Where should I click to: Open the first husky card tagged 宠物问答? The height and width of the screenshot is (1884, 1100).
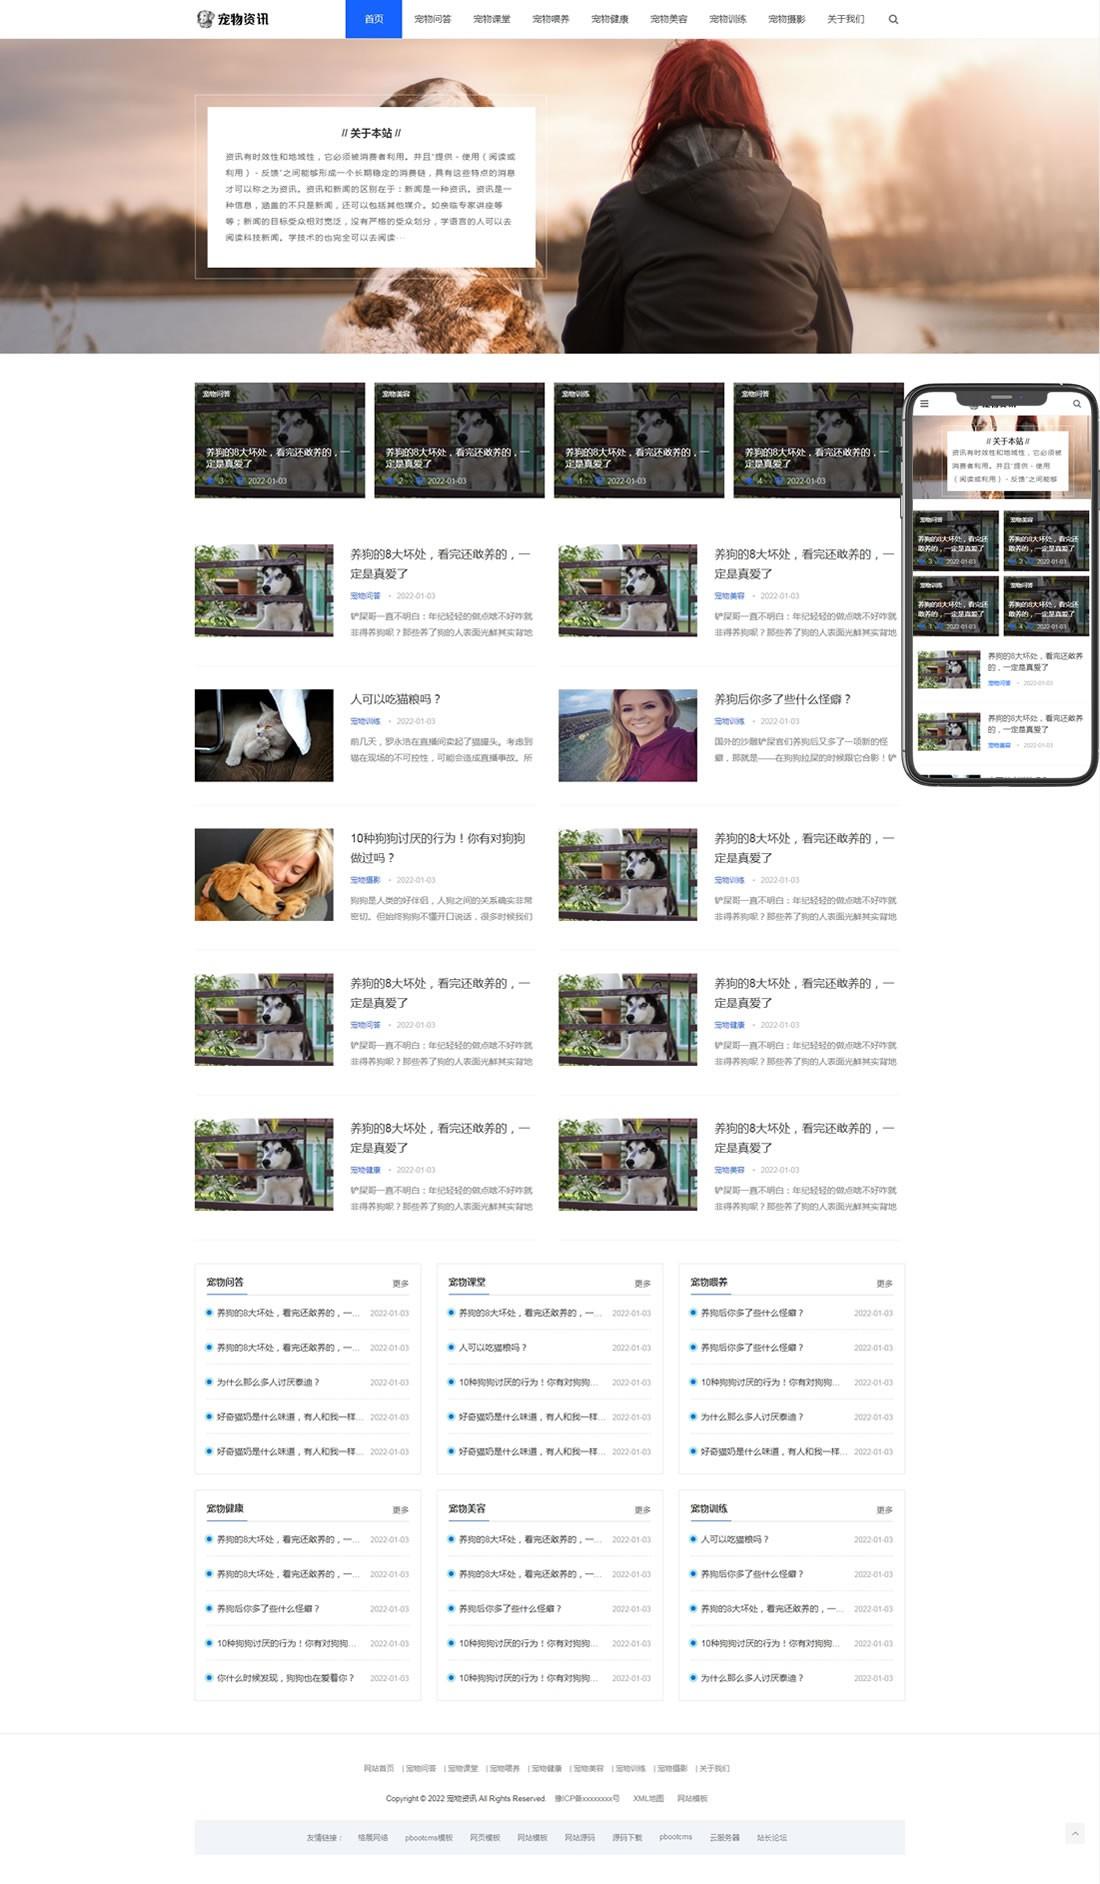pyautogui.click(x=279, y=440)
